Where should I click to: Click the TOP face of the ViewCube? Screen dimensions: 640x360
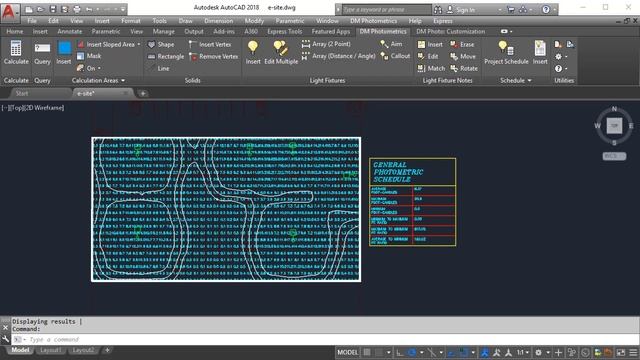point(614,126)
